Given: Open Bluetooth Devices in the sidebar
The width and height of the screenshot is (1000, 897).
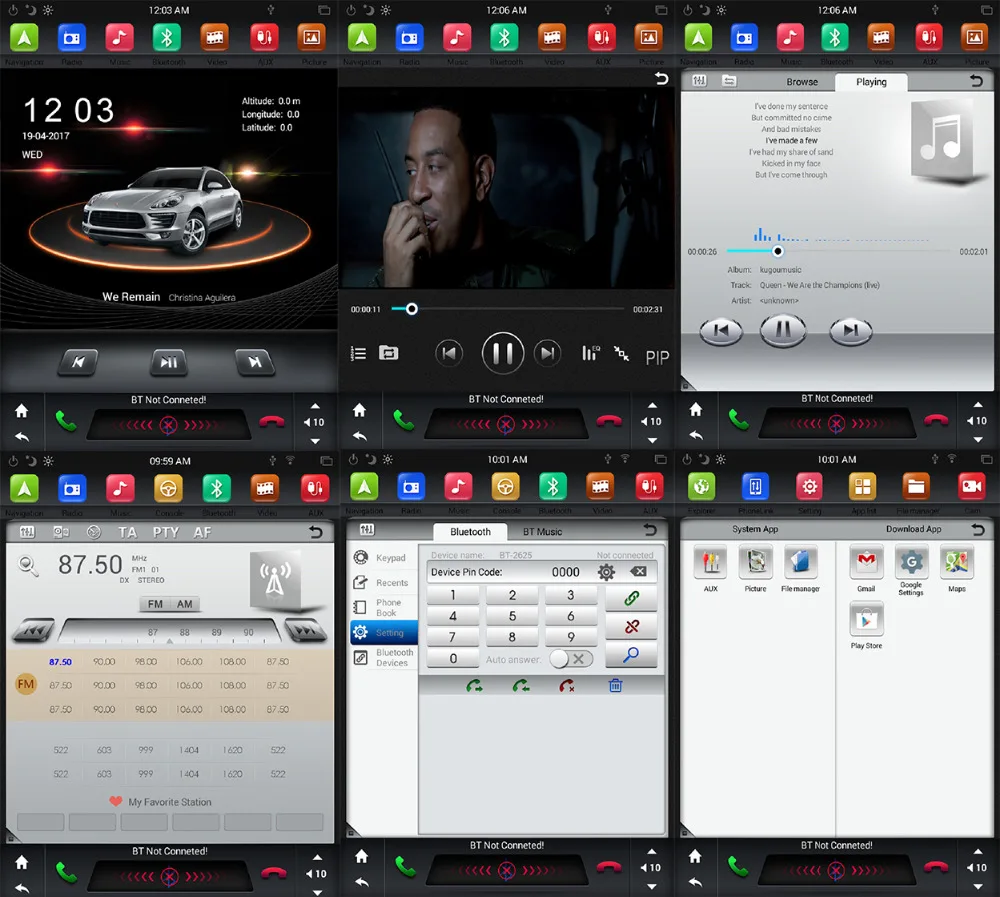Looking at the screenshot, I should [x=383, y=658].
